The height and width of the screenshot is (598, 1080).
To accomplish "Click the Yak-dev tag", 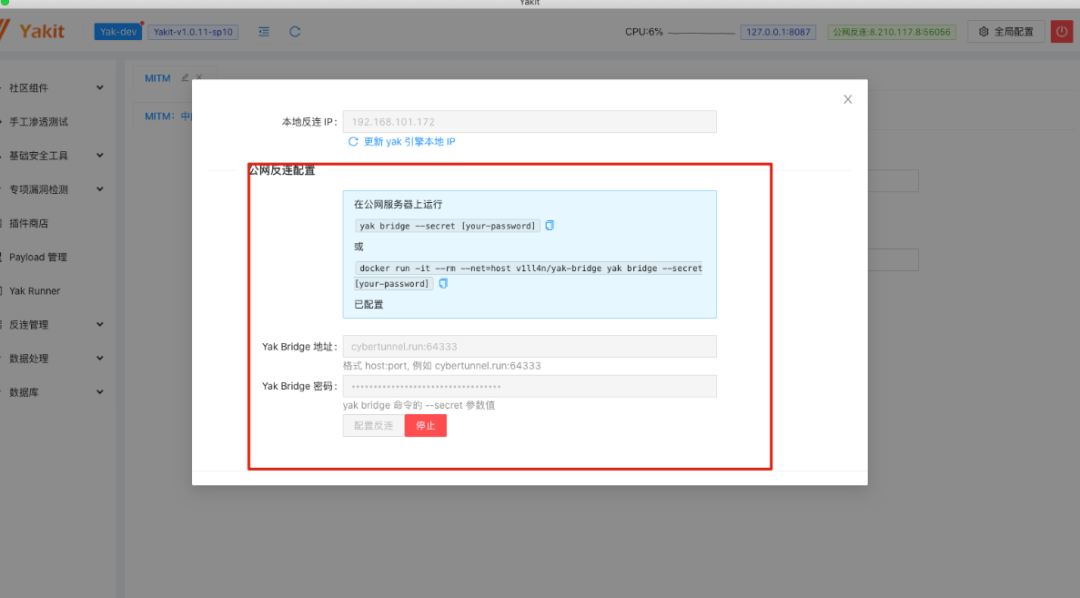I will (x=118, y=32).
